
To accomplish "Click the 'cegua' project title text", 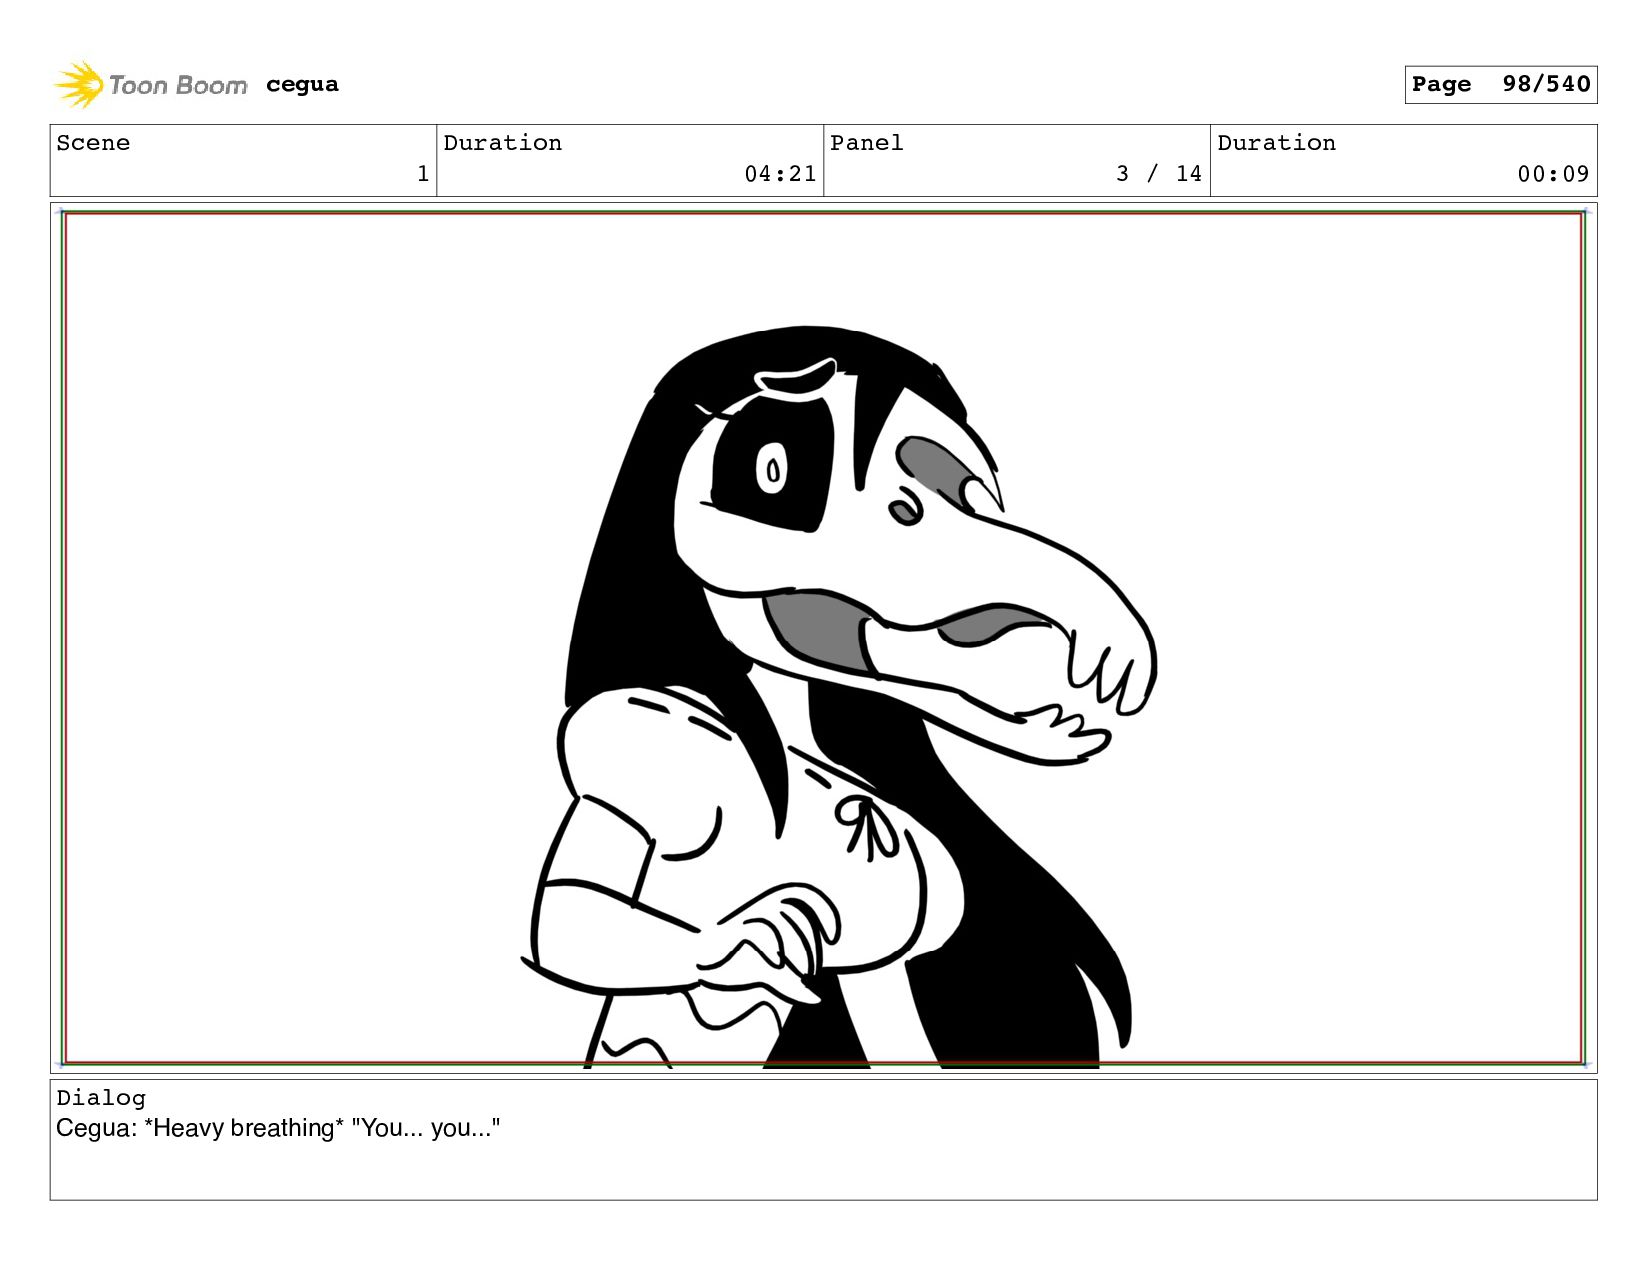I will [302, 85].
